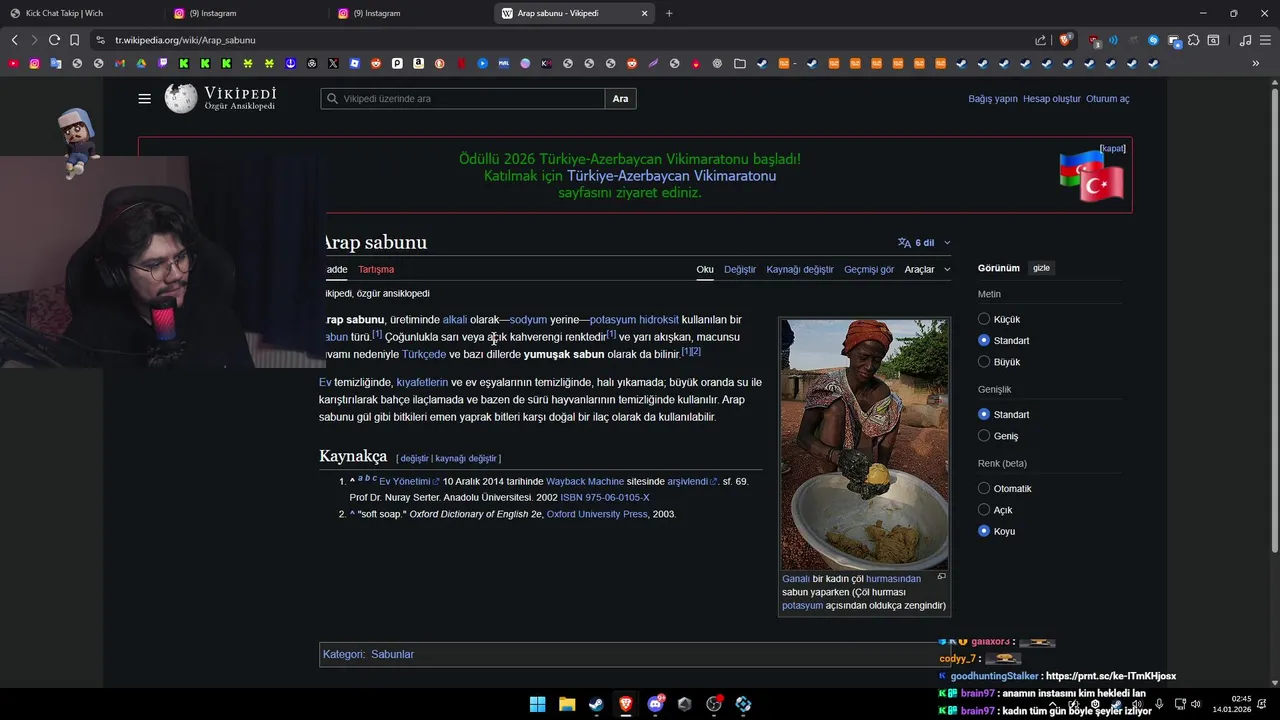
Task: Click the Vikipedi globe logo
Action: pos(181,98)
